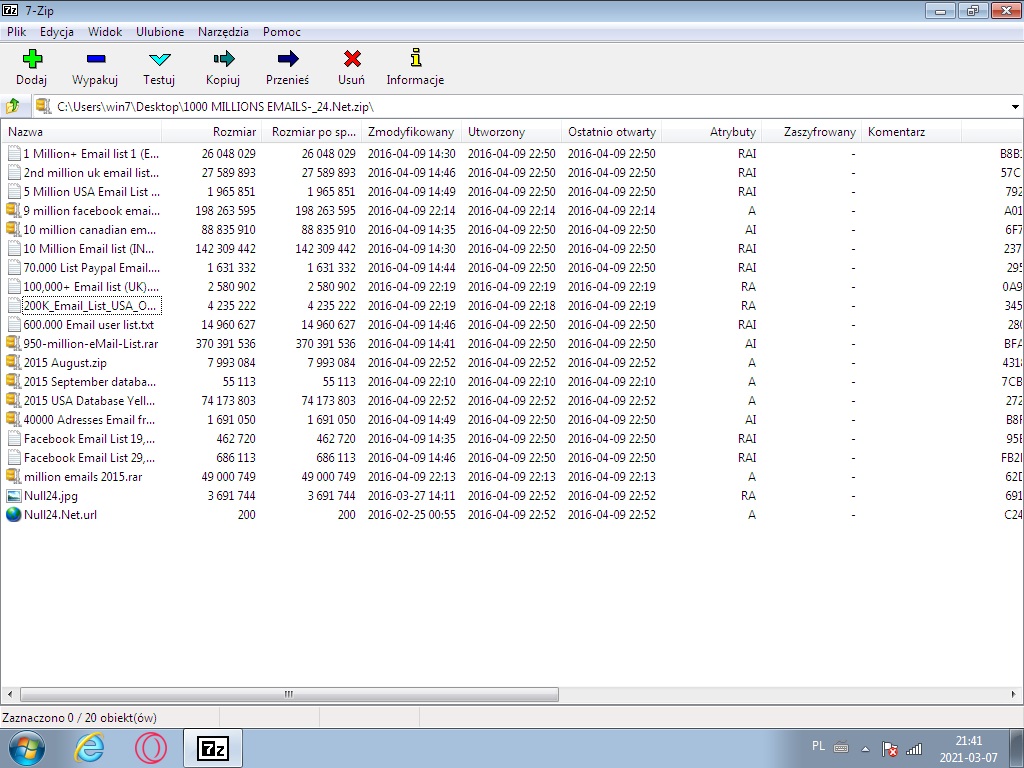Click archive icon of 2015 August.zip
1024x768 pixels.
point(13,362)
